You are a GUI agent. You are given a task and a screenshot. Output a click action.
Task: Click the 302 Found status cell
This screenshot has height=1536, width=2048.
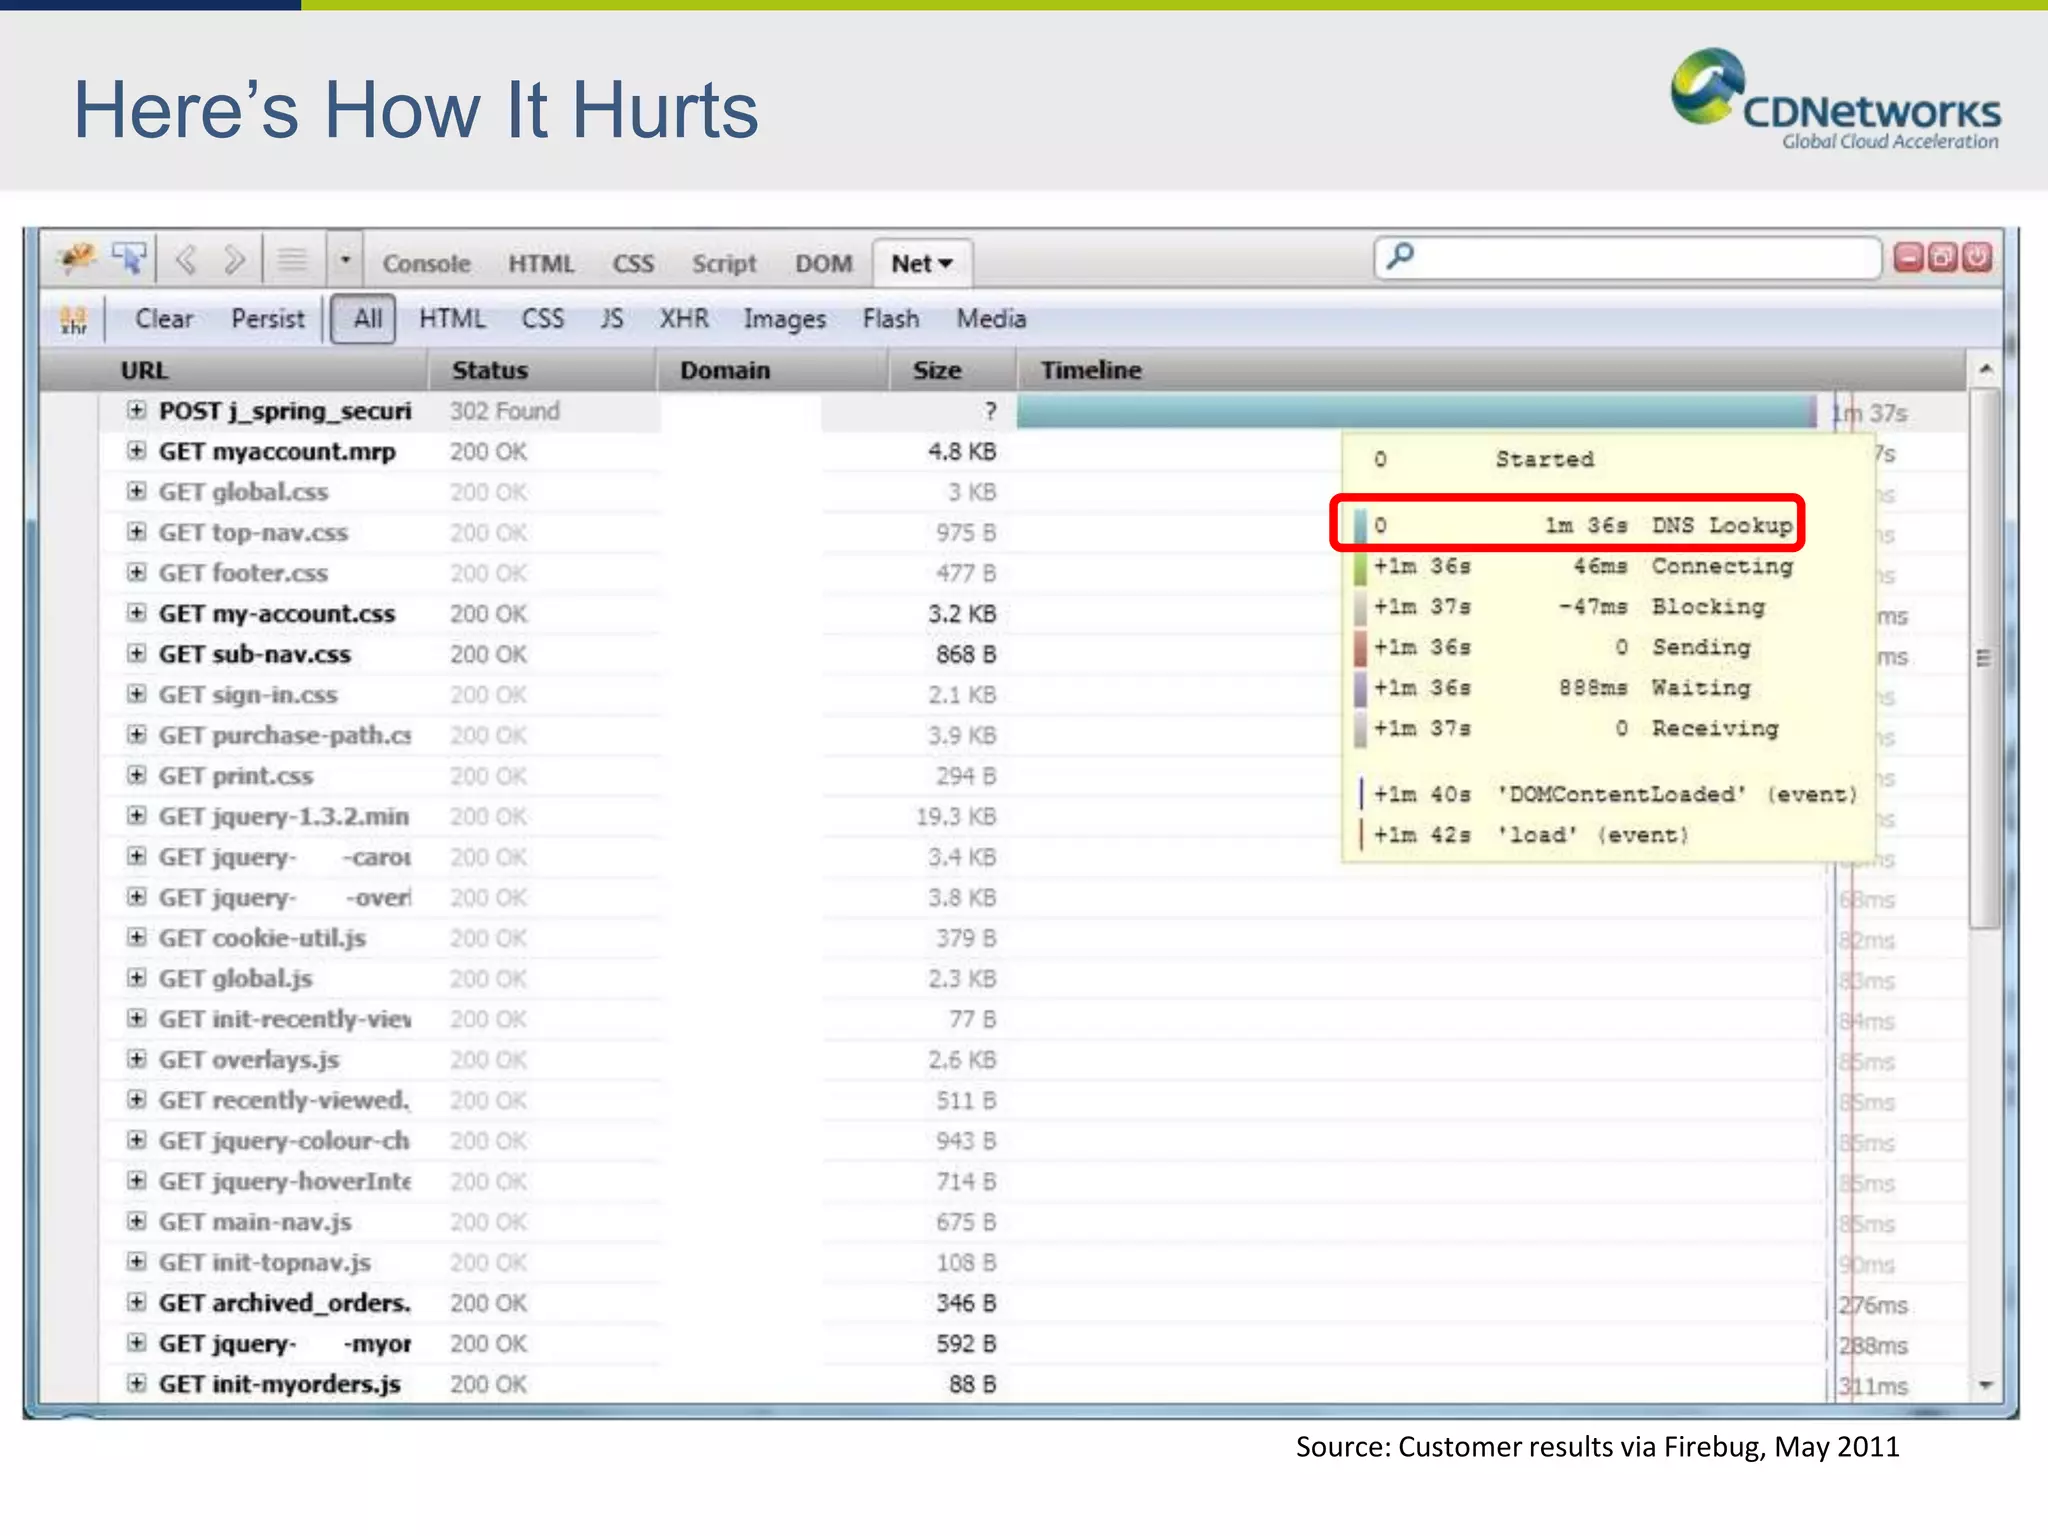pos(504,411)
